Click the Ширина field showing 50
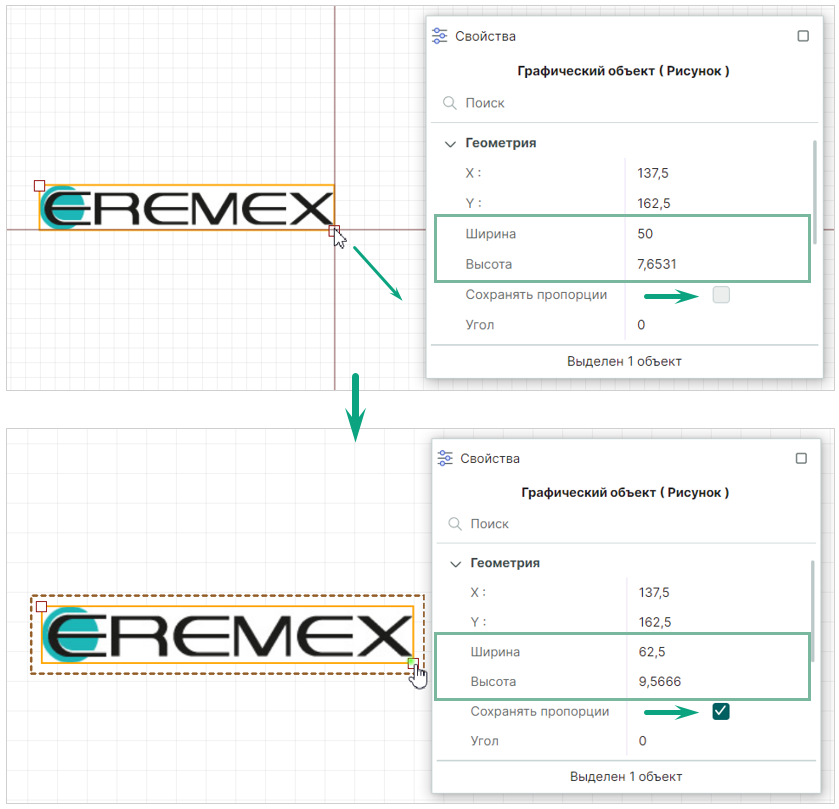 click(715, 234)
